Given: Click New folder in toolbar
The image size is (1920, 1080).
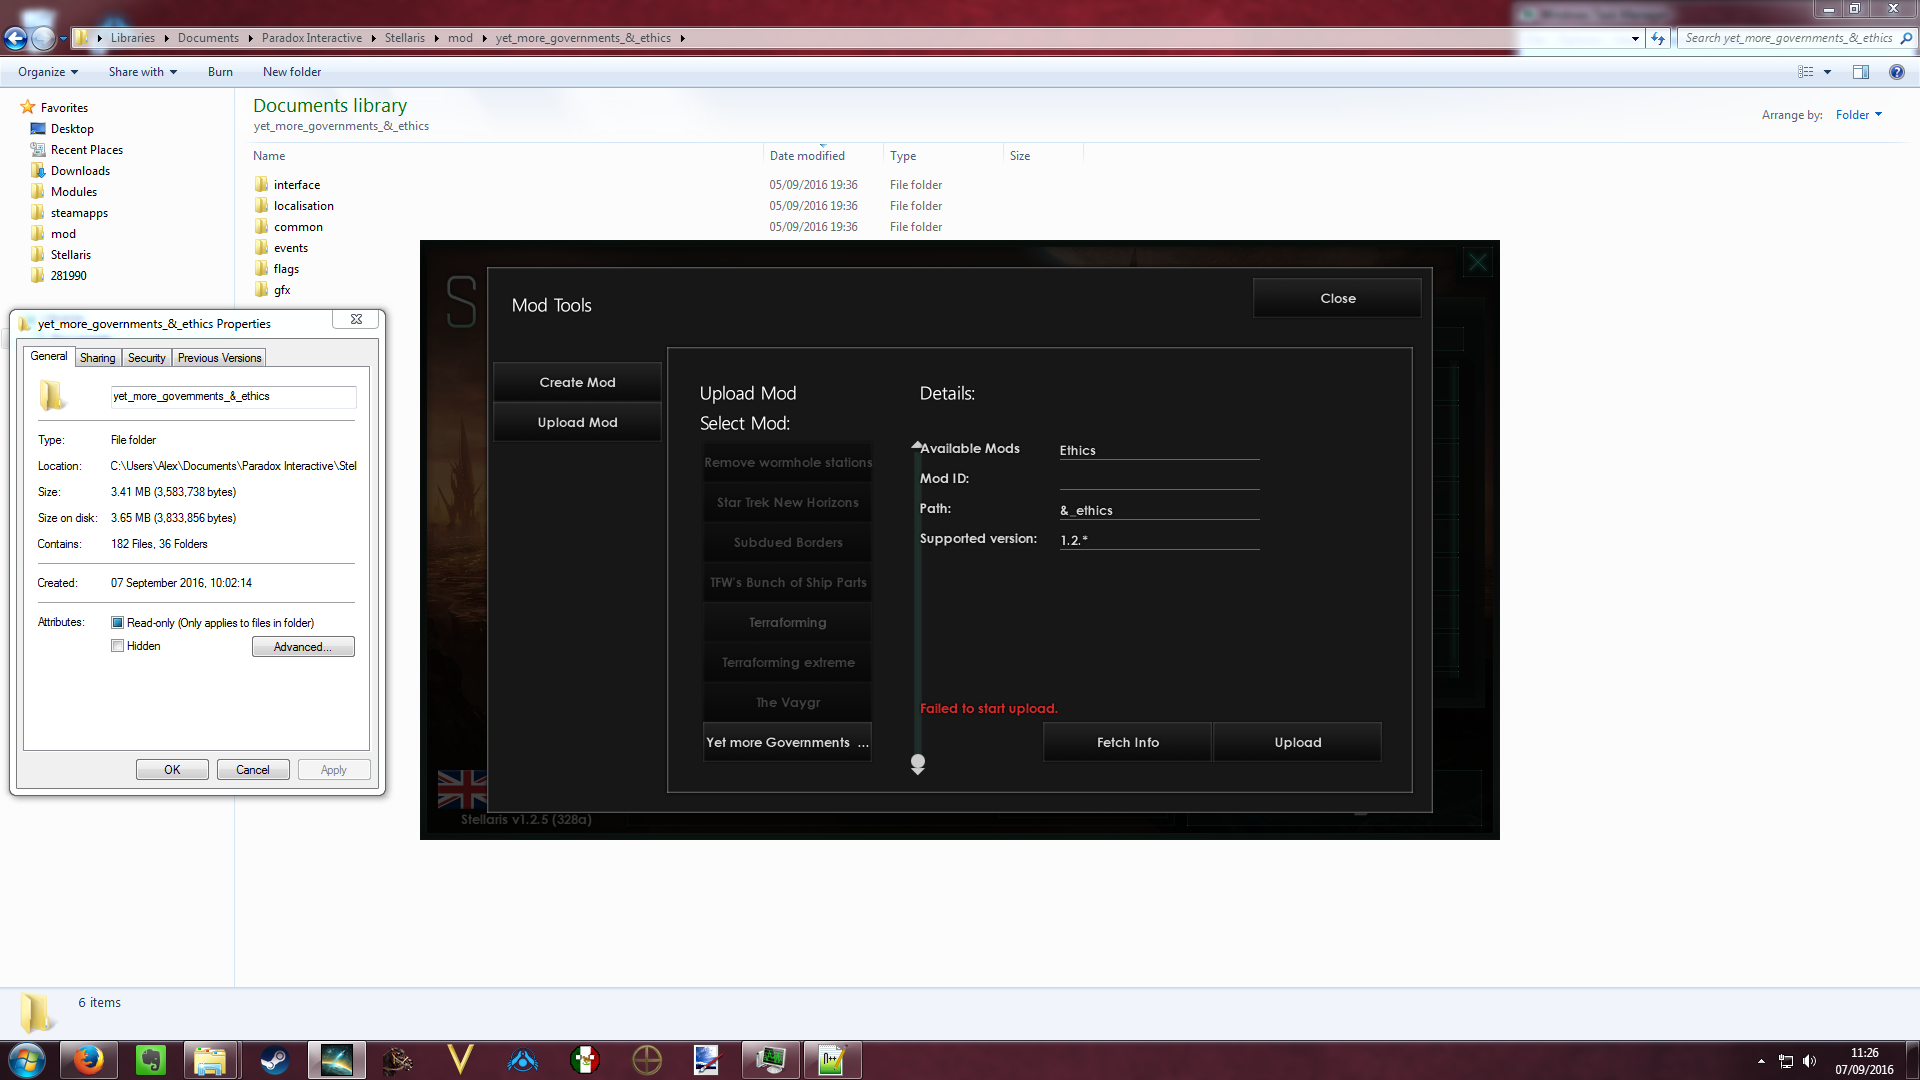Looking at the screenshot, I should click(292, 72).
